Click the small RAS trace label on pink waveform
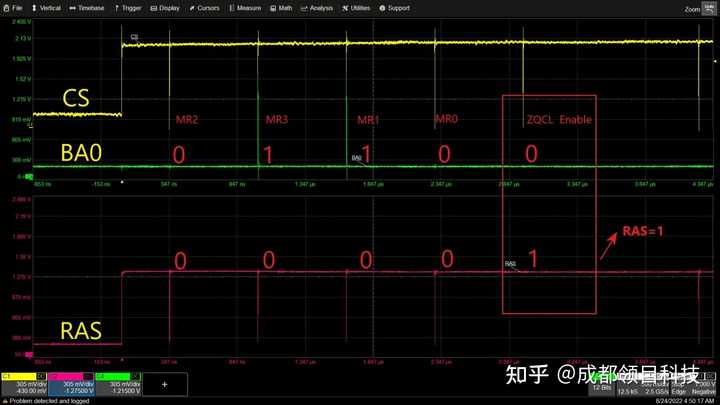The image size is (720, 405). point(510,264)
